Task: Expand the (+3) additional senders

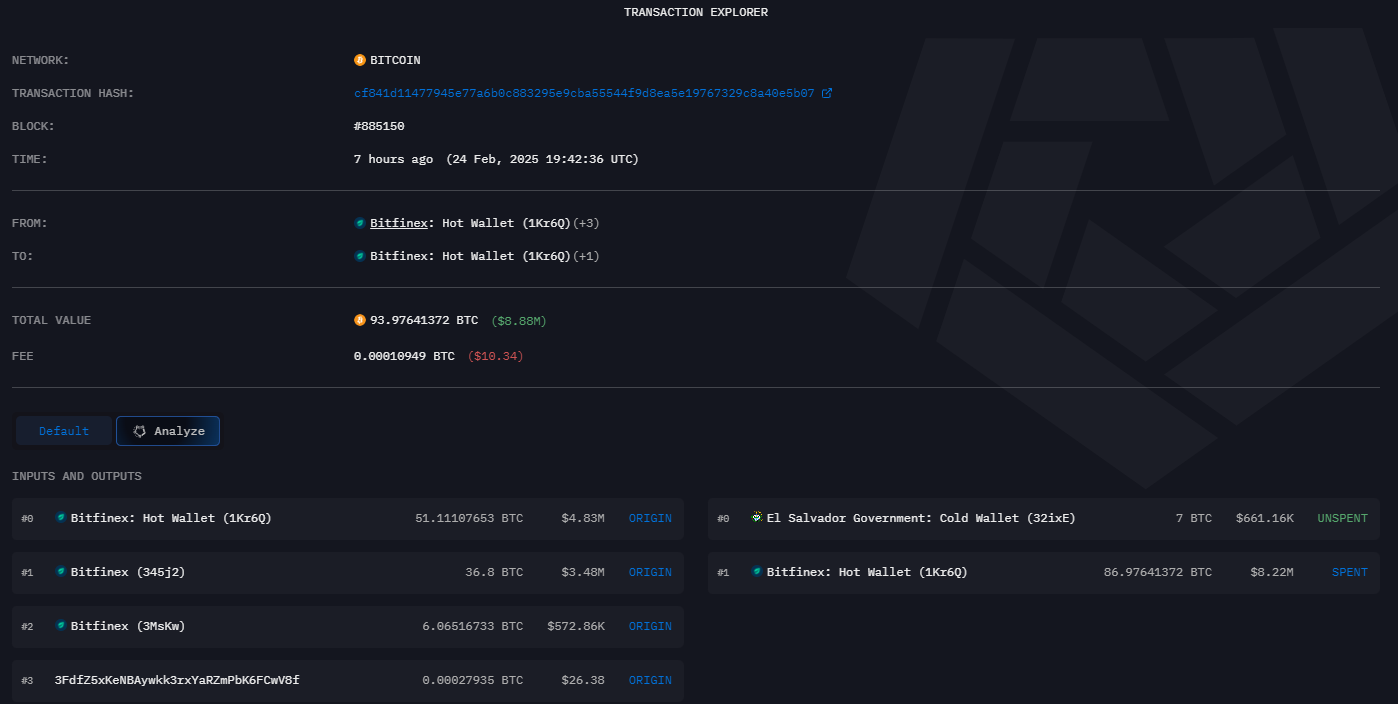Action: coord(586,223)
